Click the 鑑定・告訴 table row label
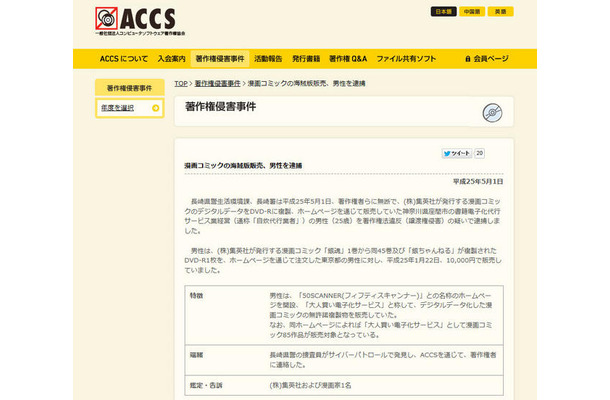 click(x=206, y=385)
